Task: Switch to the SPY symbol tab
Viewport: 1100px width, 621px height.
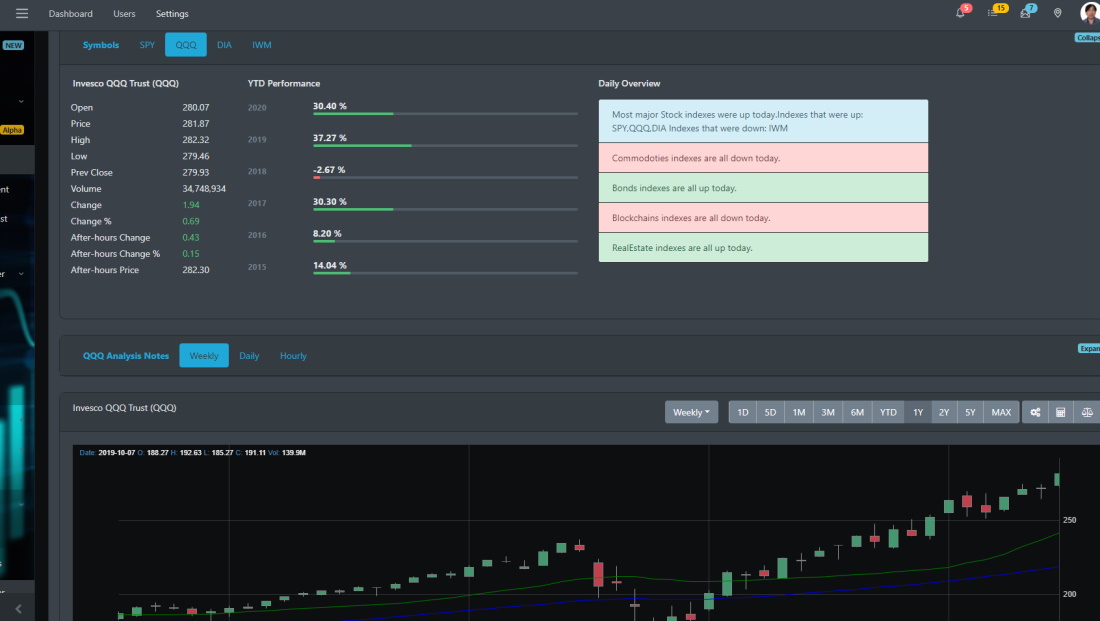Action: point(147,44)
